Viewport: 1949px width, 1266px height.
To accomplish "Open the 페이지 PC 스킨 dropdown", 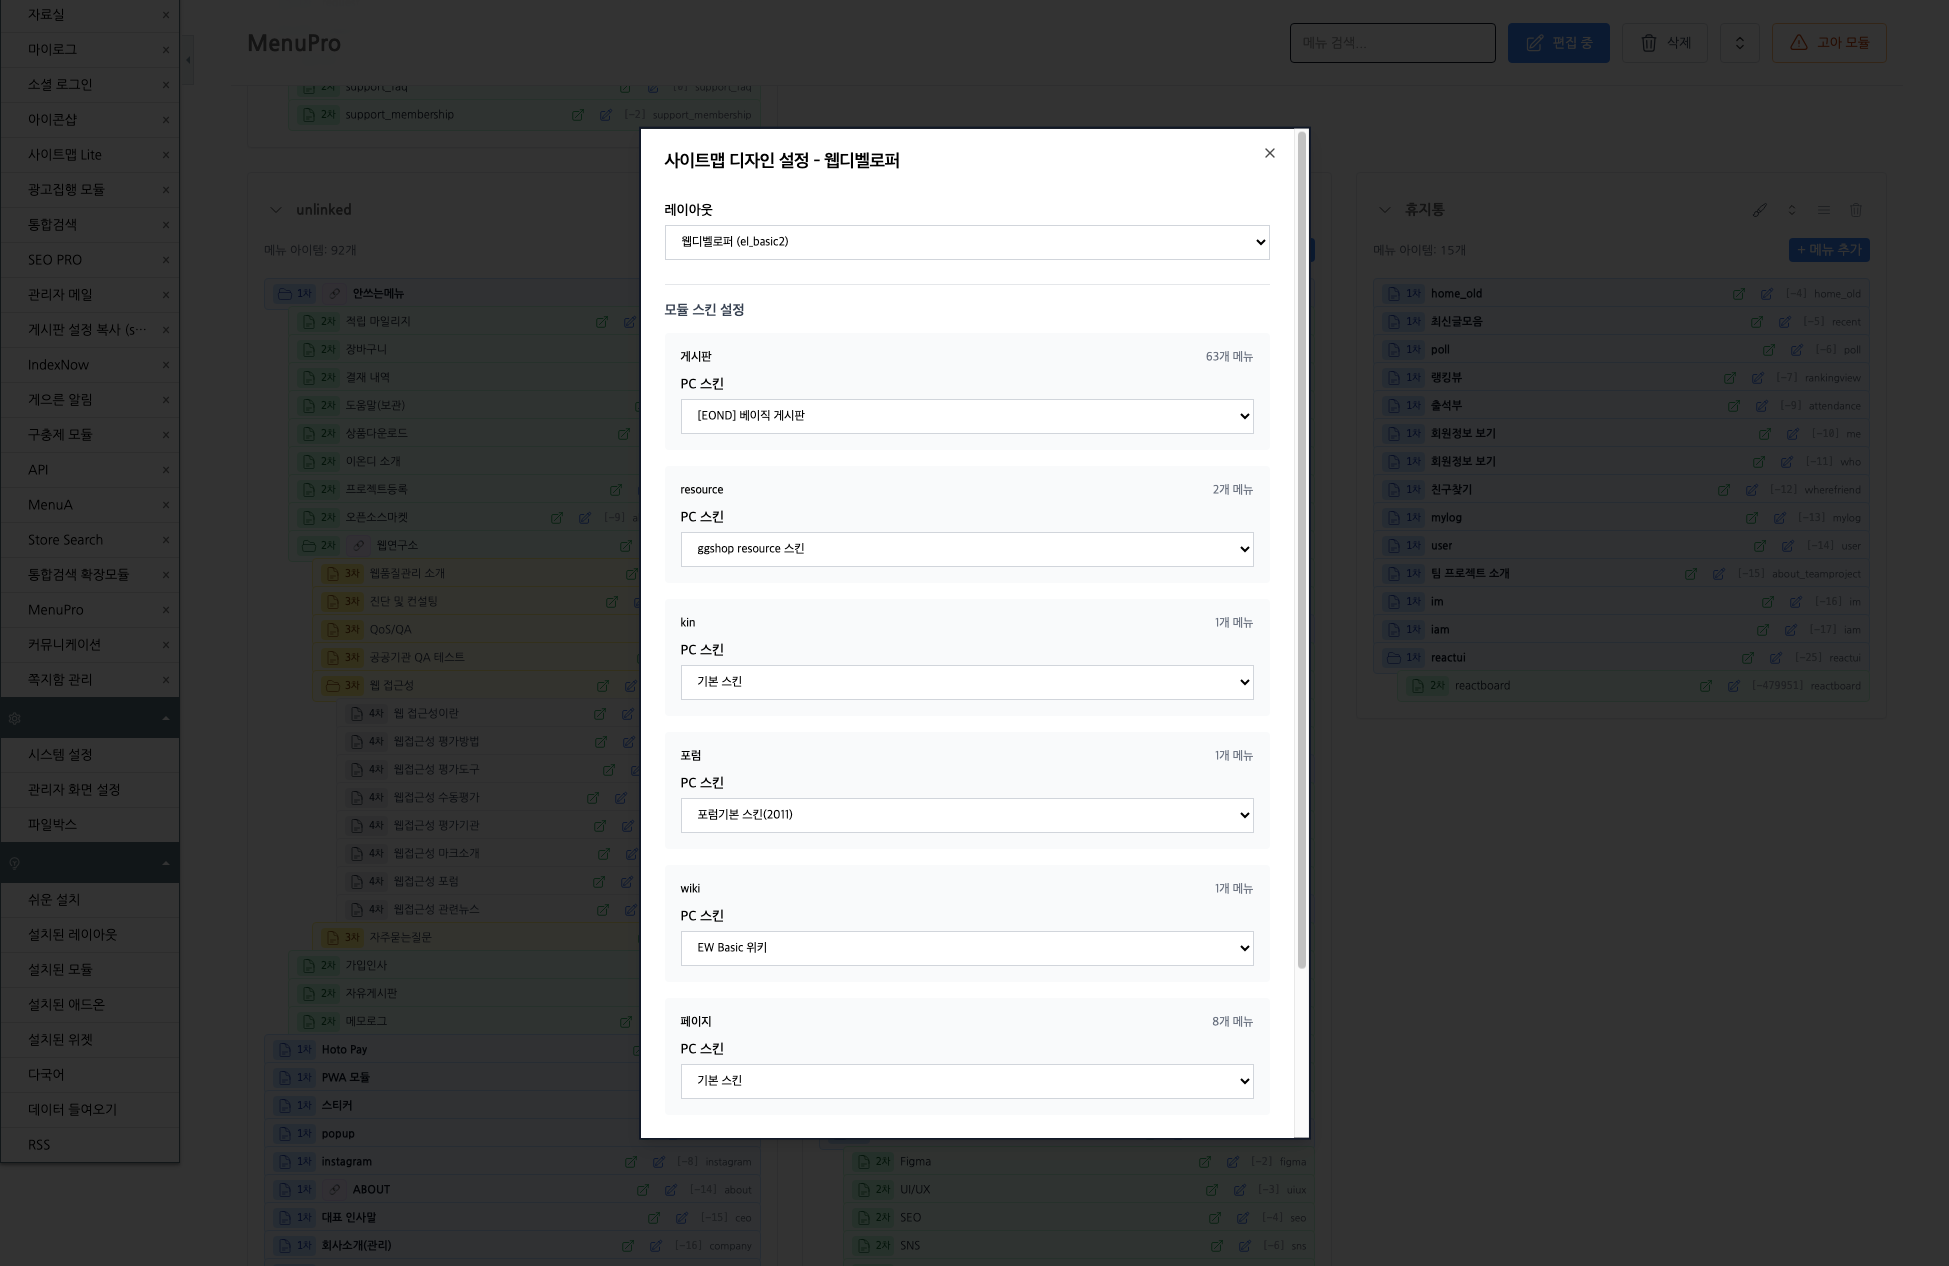I will tap(967, 1081).
